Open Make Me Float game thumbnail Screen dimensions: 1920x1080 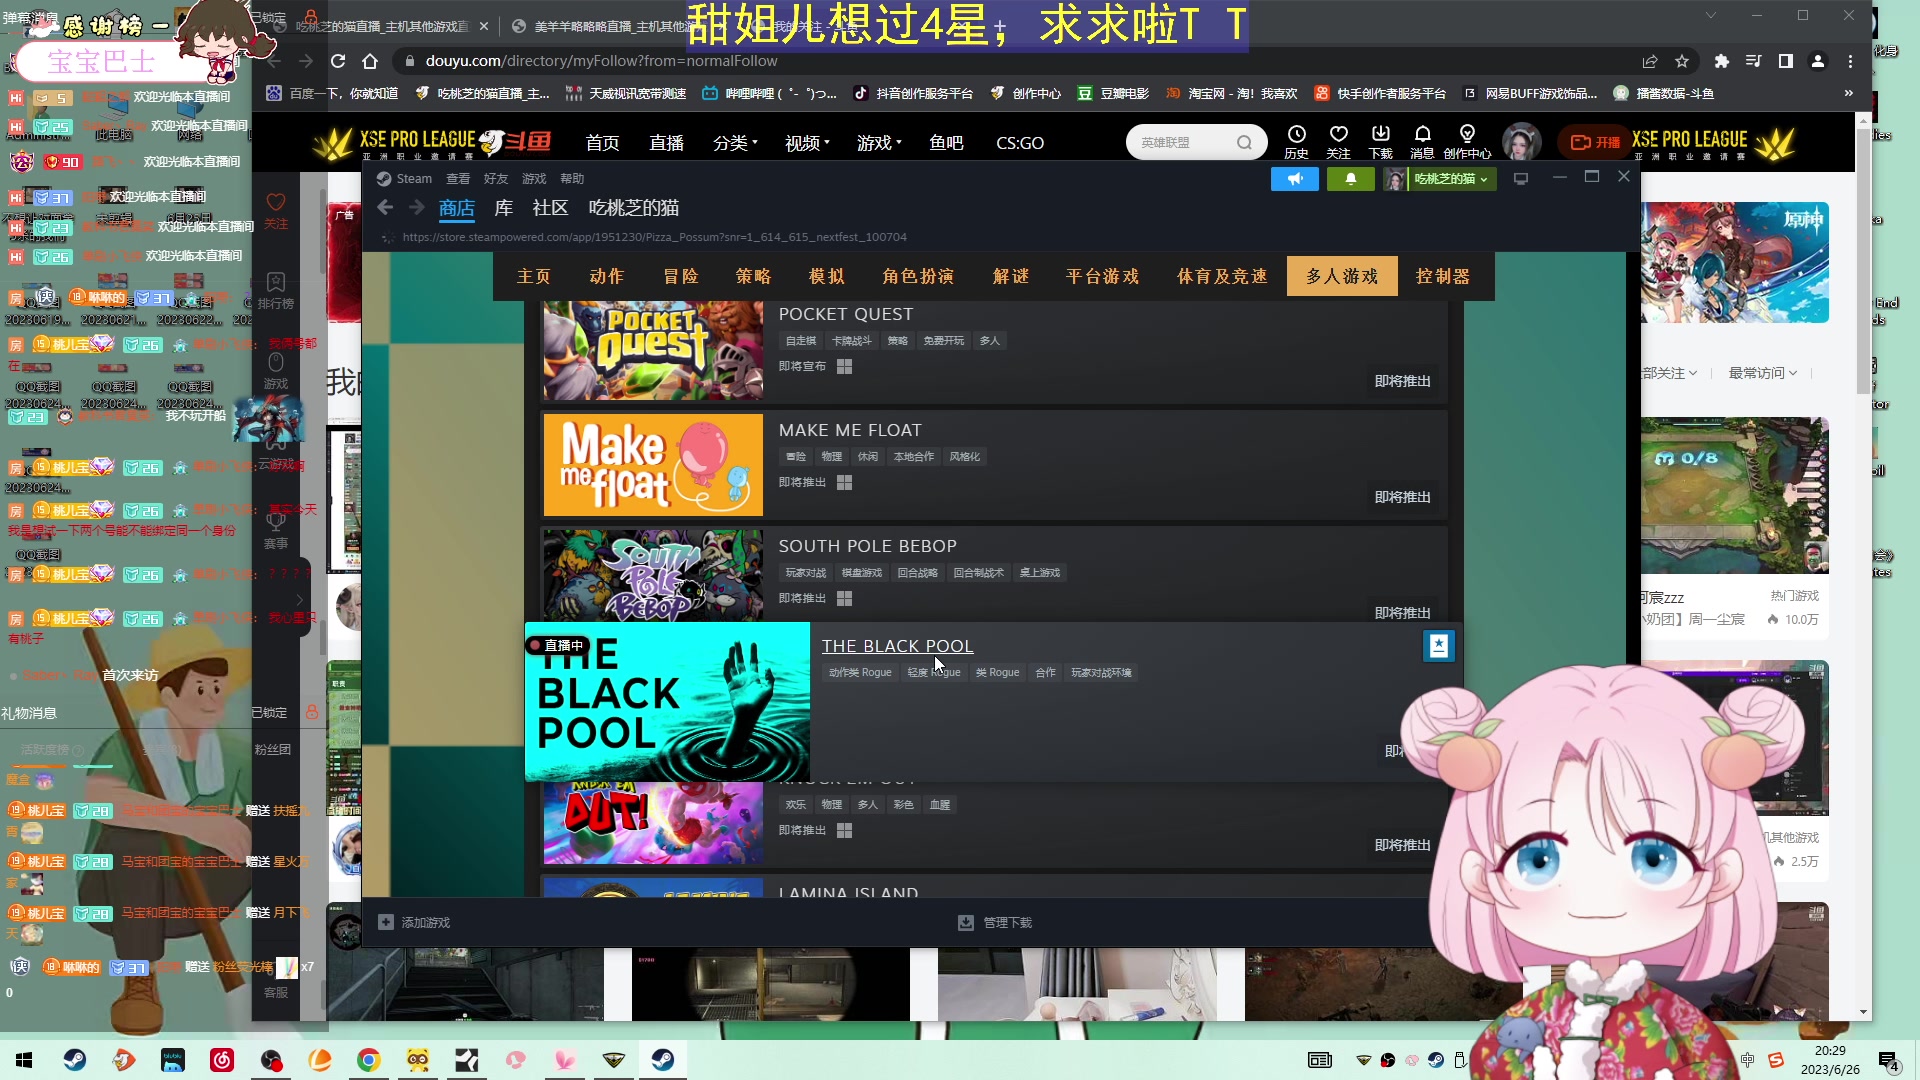pyautogui.click(x=653, y=465)
